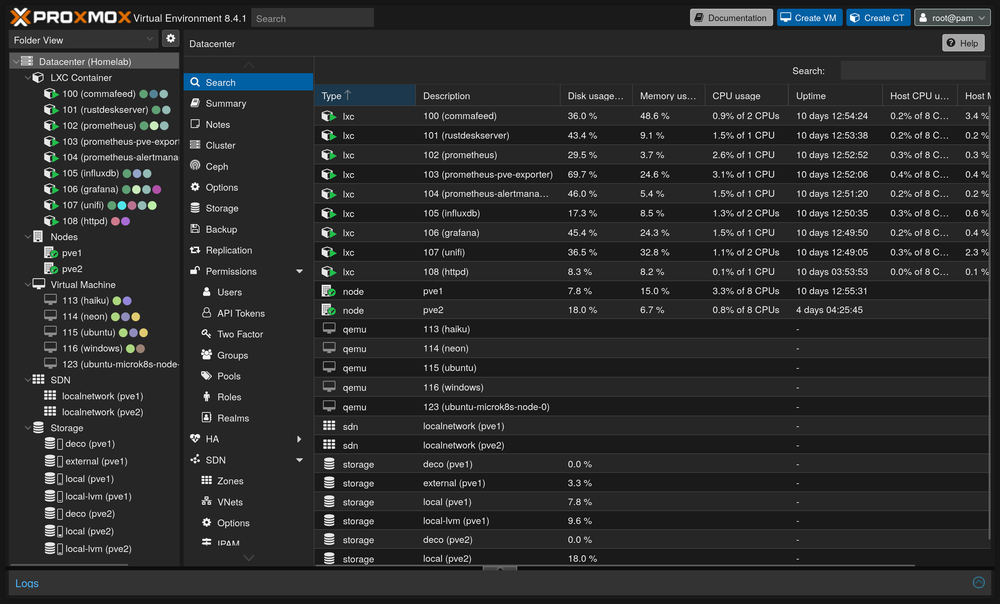This screenshot has width=1000, height=604.
Task: Click the '103 (prometheus-pve-exporter)' description cell
Action: 488,174
